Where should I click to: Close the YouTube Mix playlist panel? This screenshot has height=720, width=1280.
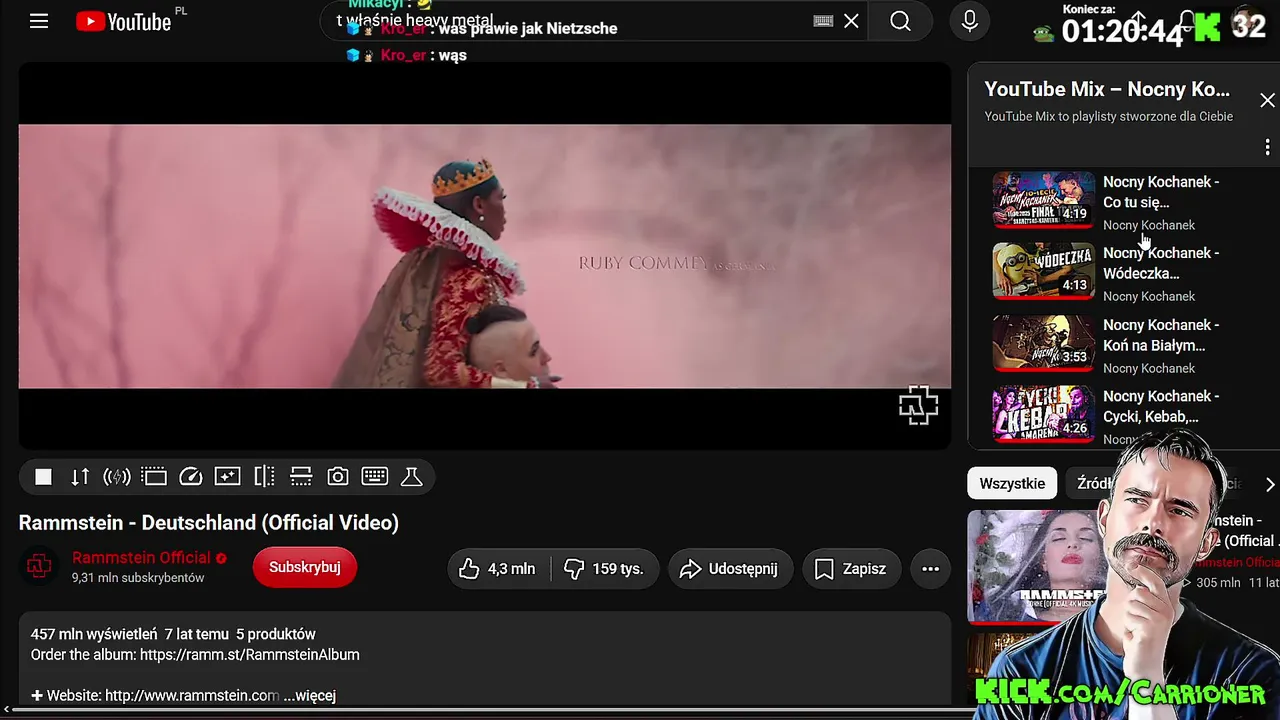(1267, 100)
